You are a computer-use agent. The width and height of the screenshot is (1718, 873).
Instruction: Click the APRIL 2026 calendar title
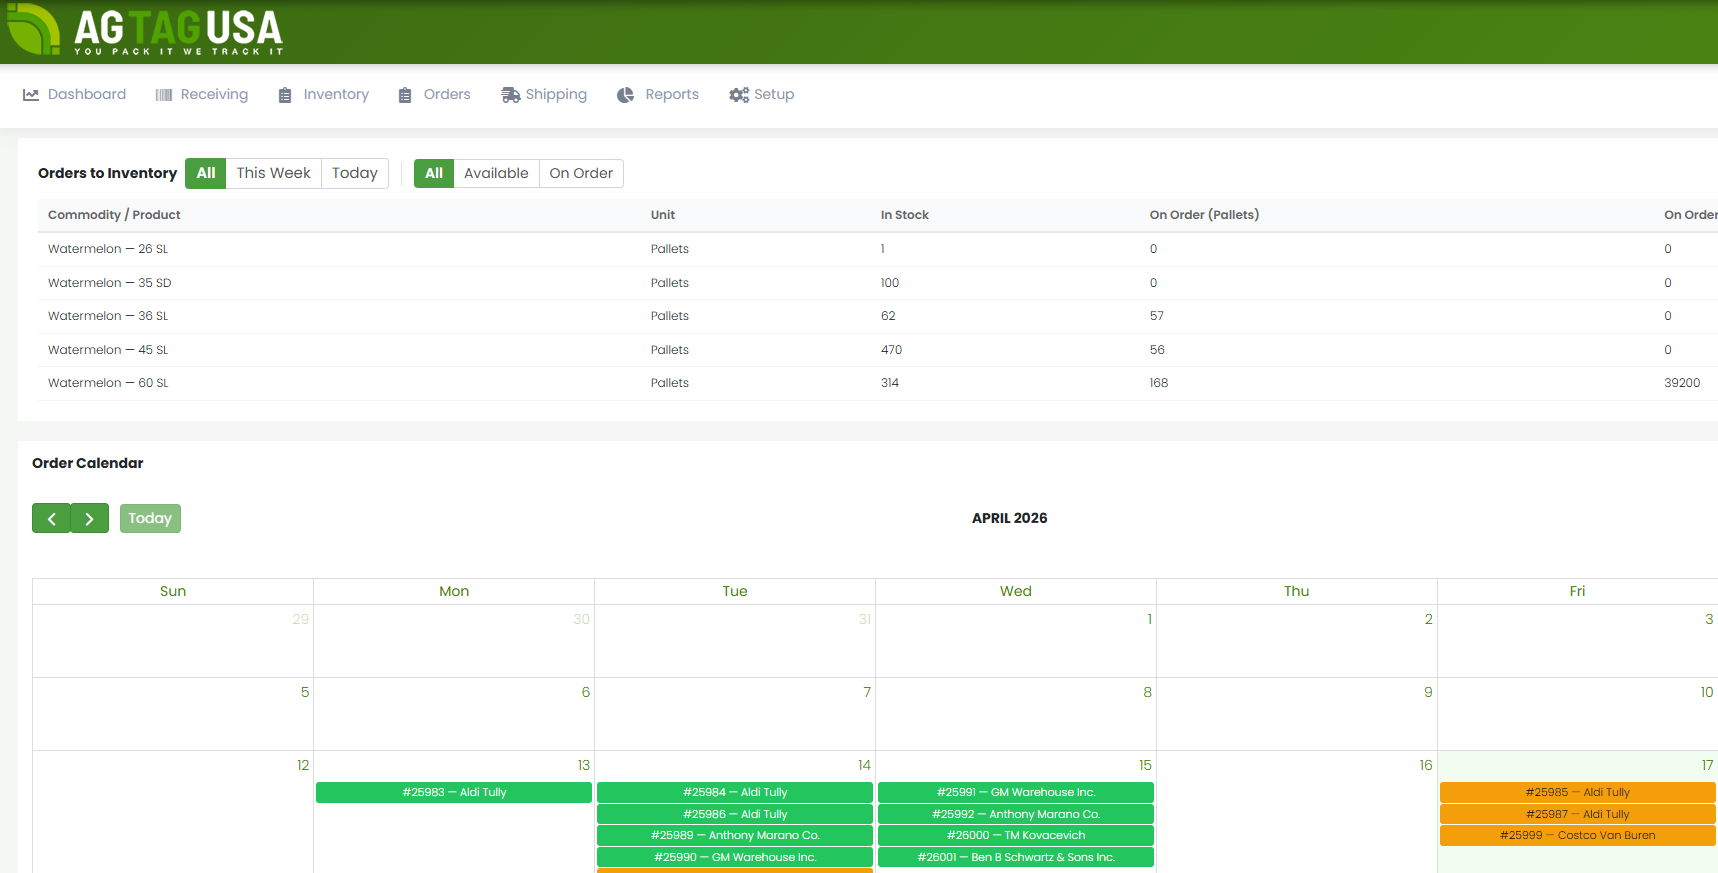click(1010, 518)
